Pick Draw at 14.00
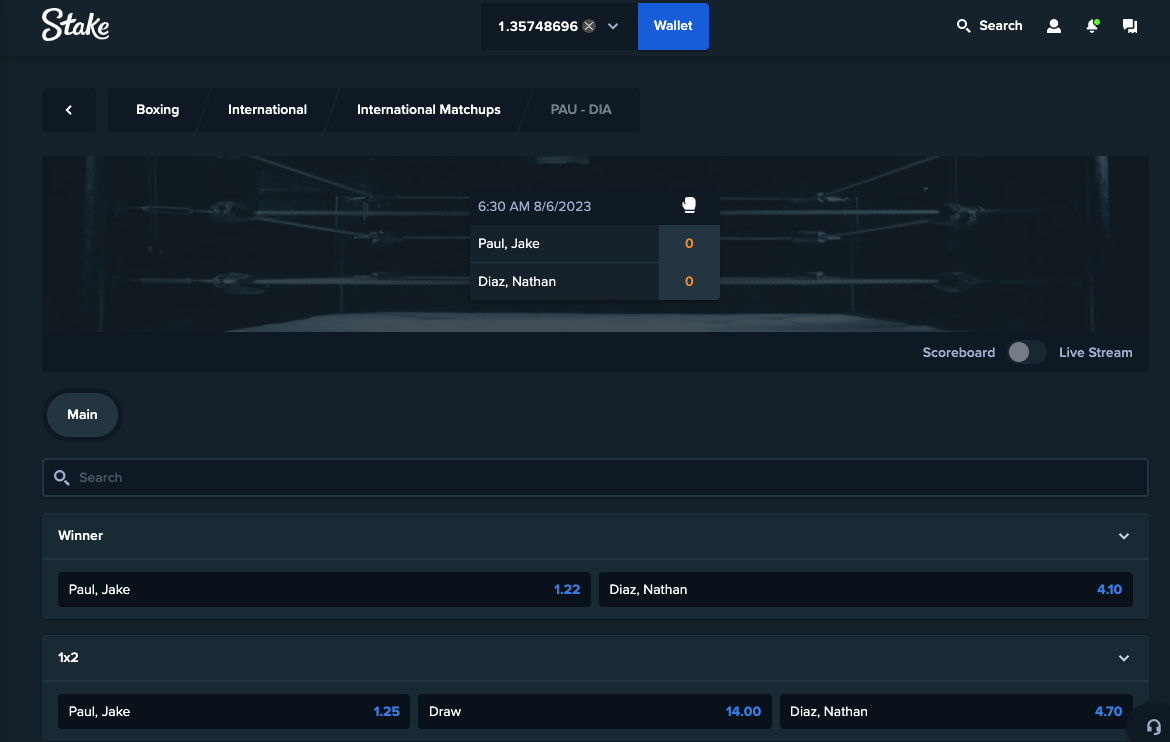1170x742 pixels. 595,711
